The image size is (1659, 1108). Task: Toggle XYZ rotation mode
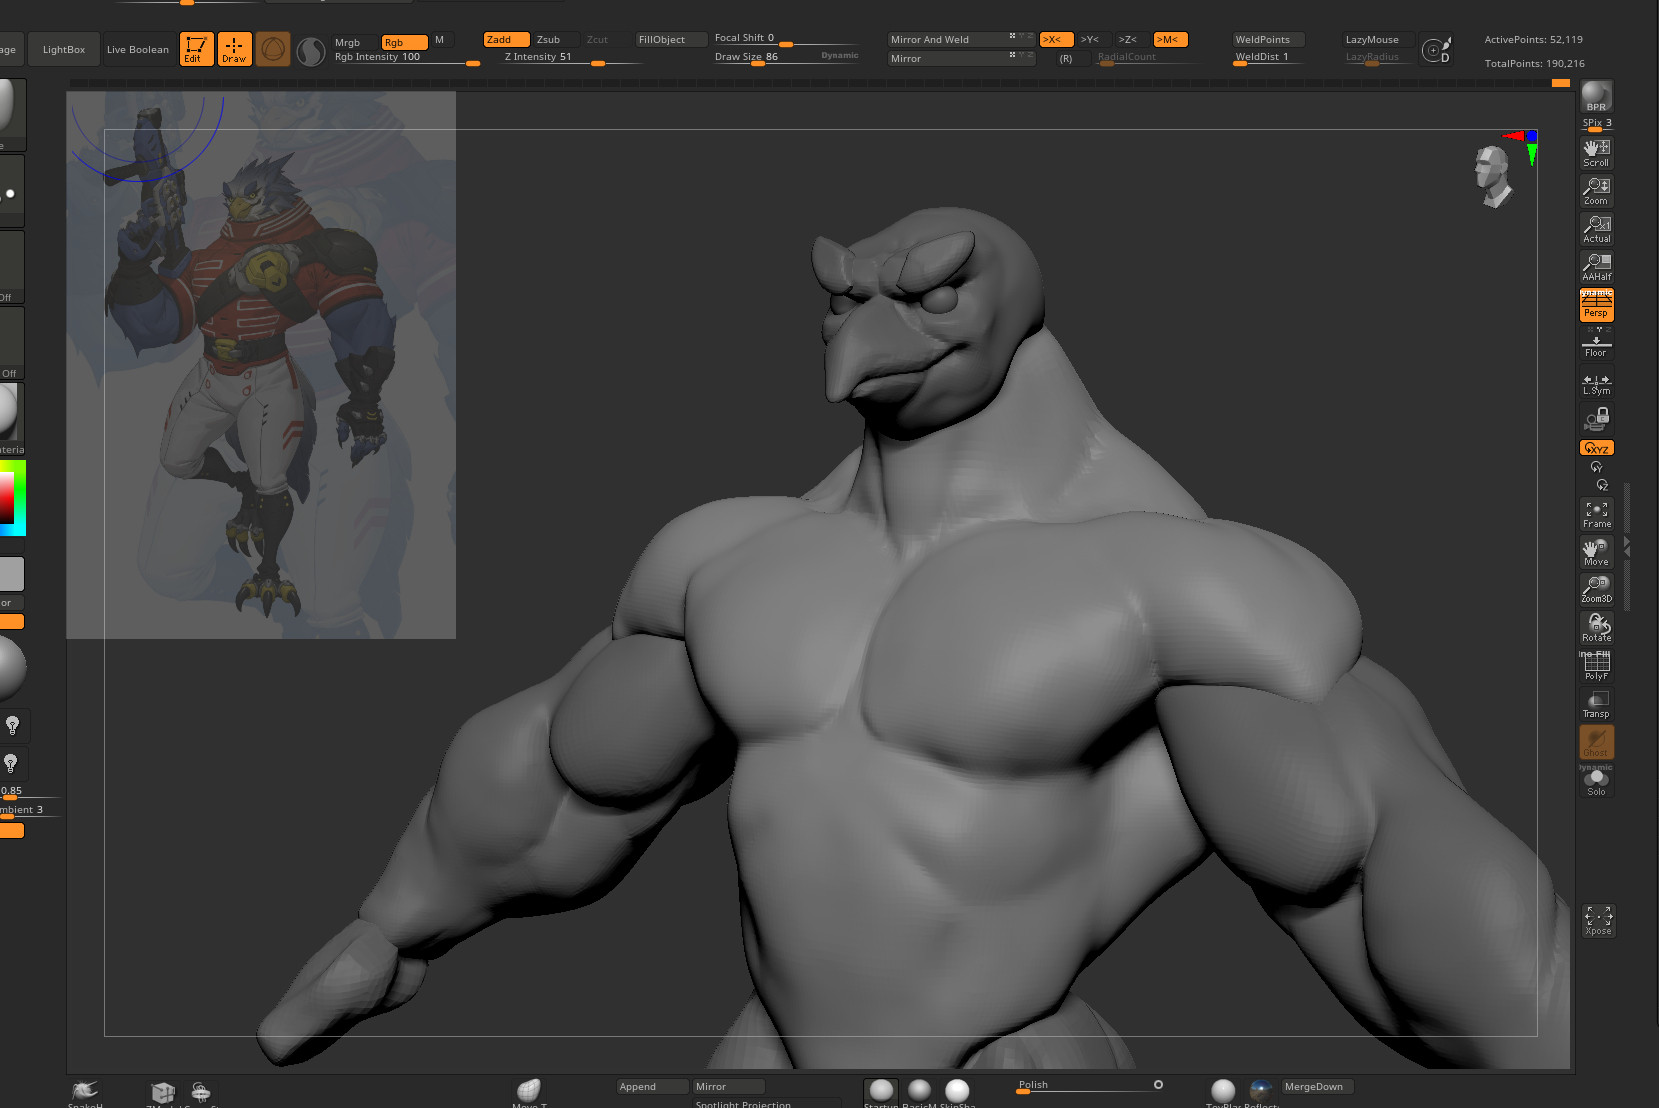(1596, 448)
